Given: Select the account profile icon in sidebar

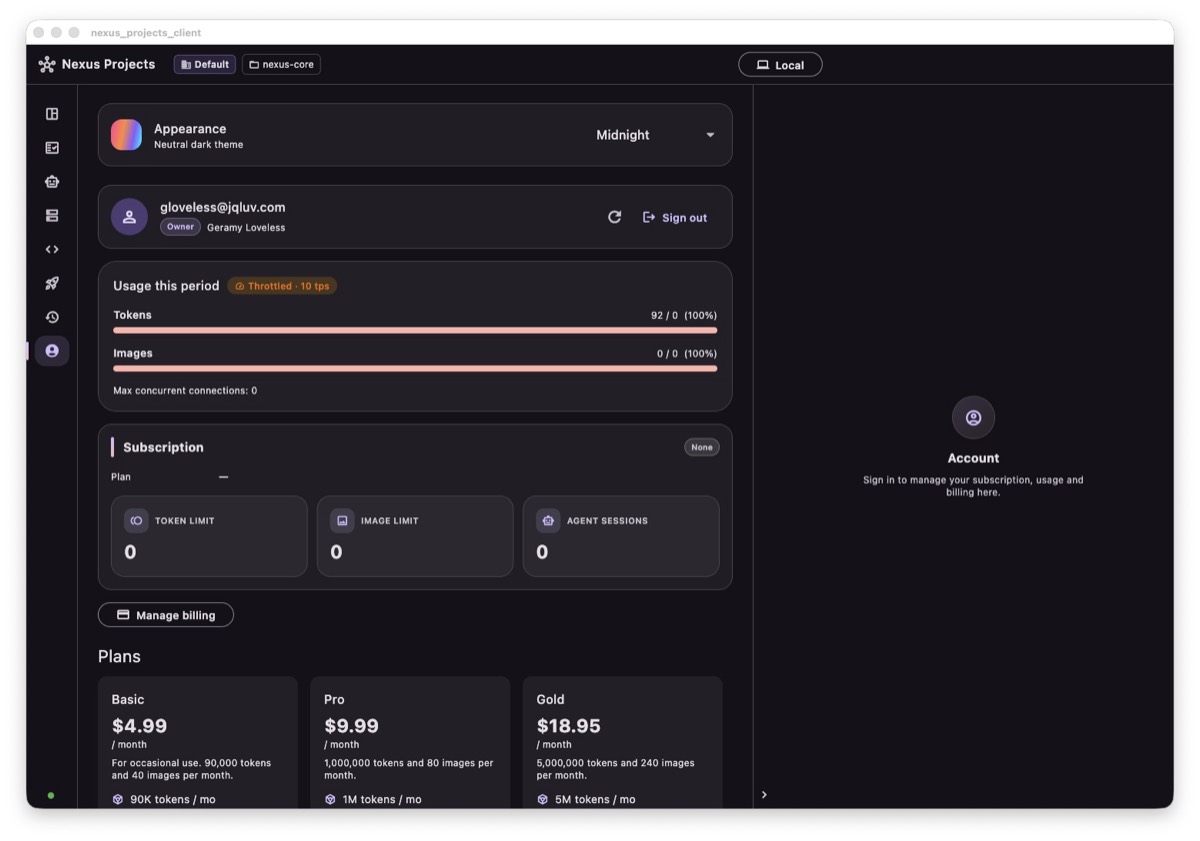Looking at the screenshot, I should click(52, 351).
